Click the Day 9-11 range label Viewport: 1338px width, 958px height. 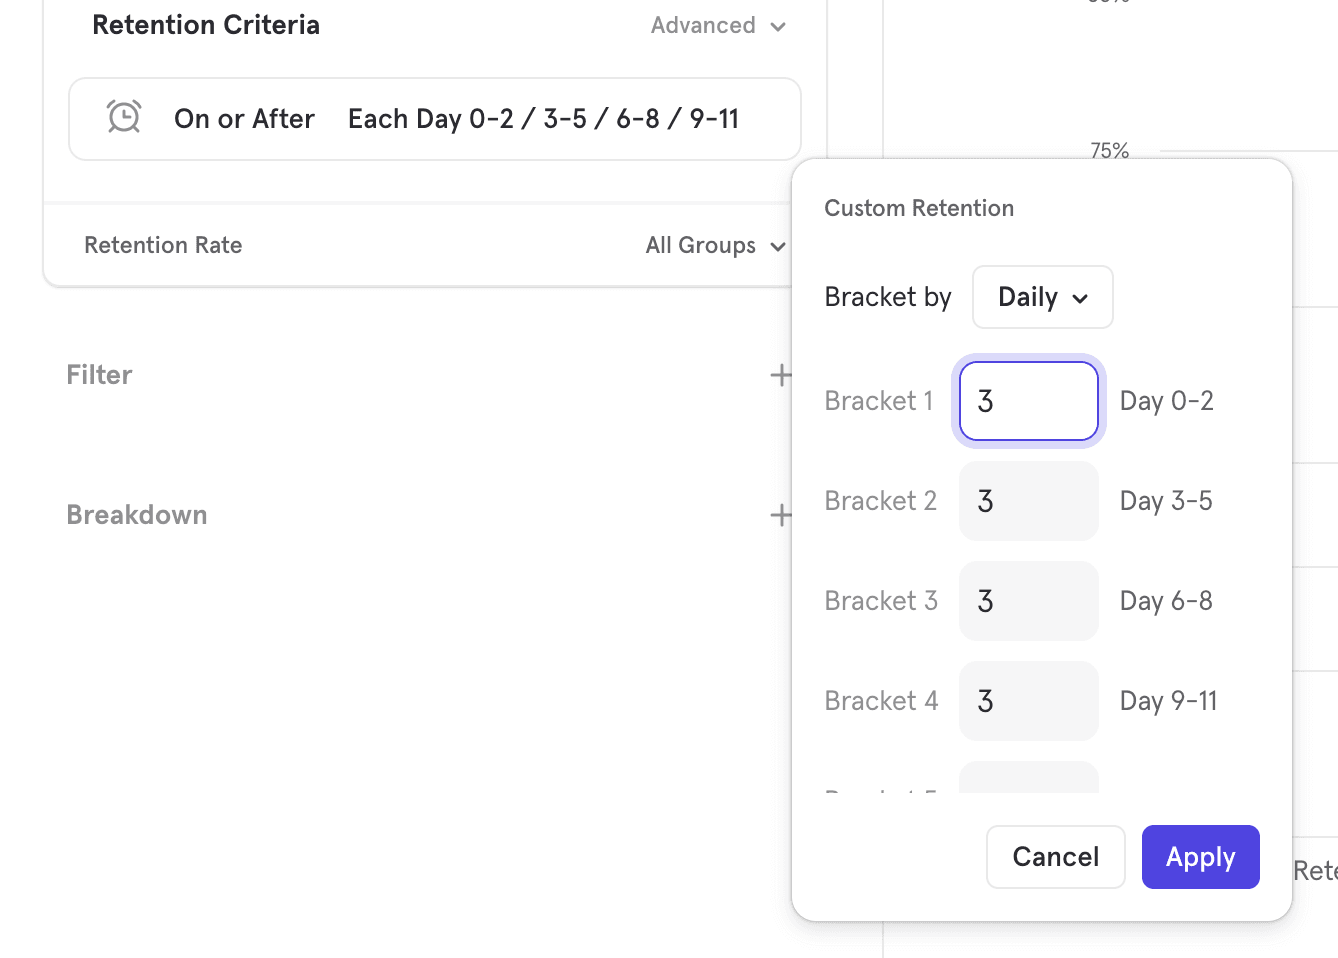(x=1168, y=701)
